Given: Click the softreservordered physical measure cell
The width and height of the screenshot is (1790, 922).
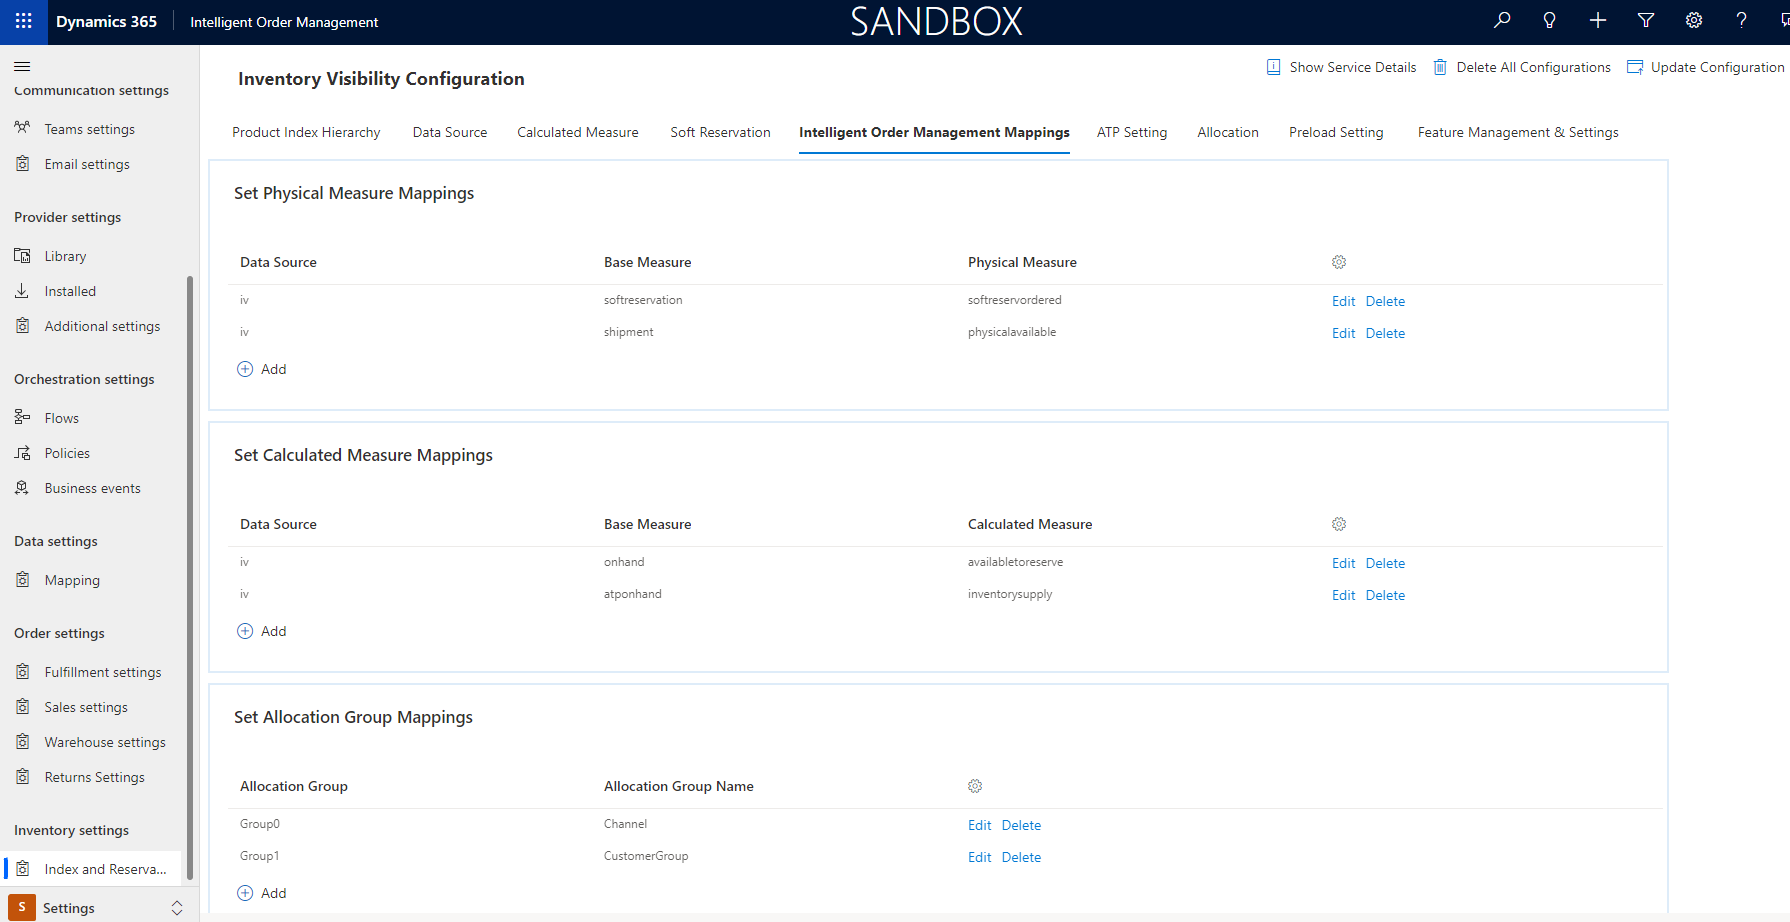Looking at the screenshot, I should tap(1014, 300).
